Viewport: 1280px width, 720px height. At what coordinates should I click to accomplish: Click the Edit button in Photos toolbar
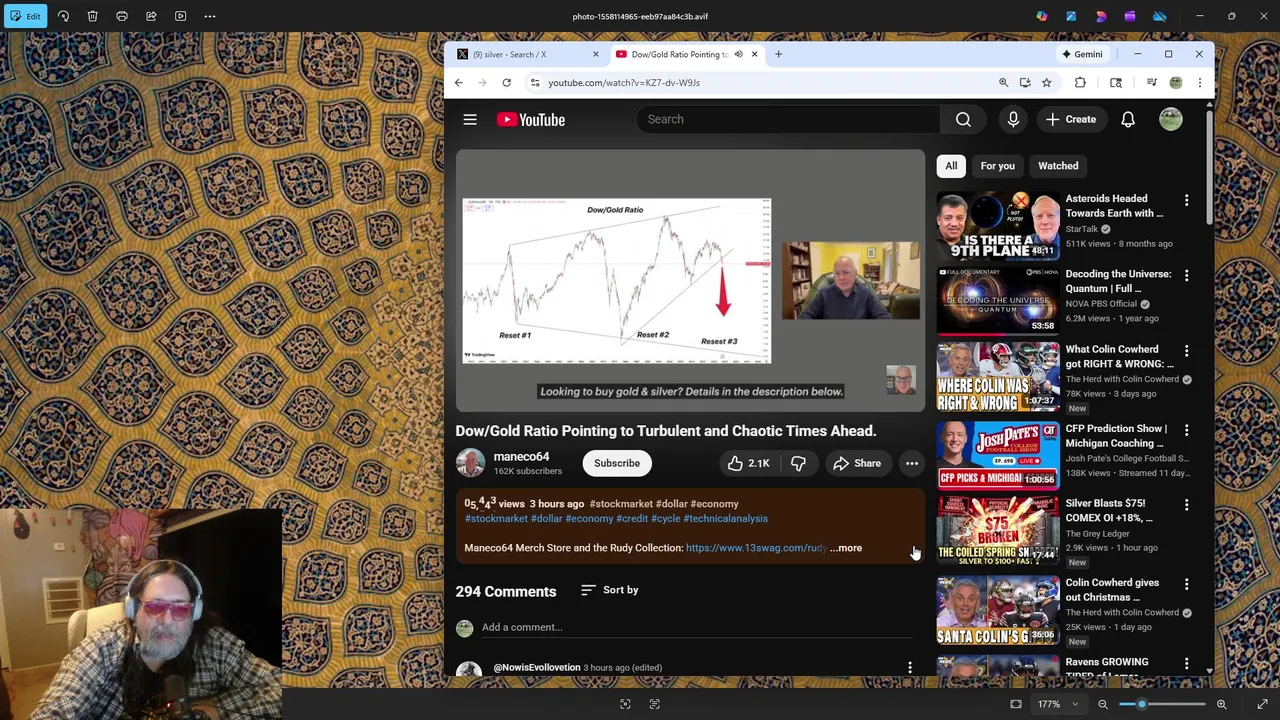pyautogui.click(x=25, y=16)
